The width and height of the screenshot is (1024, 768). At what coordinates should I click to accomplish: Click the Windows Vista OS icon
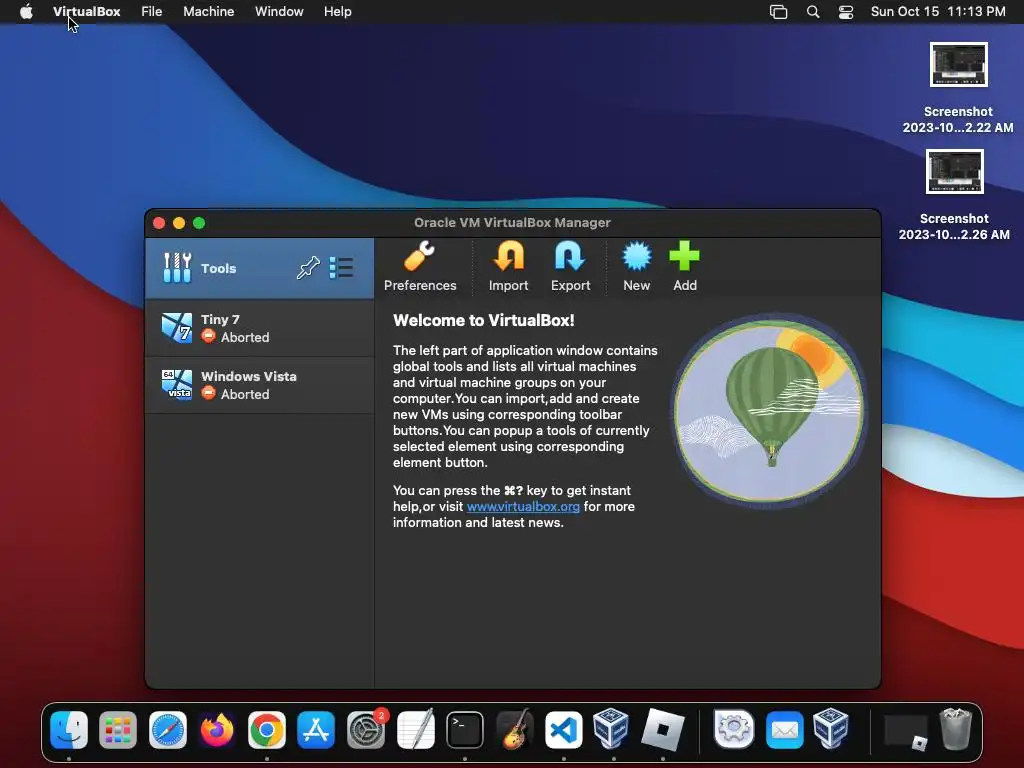click(x=177, y=385)
